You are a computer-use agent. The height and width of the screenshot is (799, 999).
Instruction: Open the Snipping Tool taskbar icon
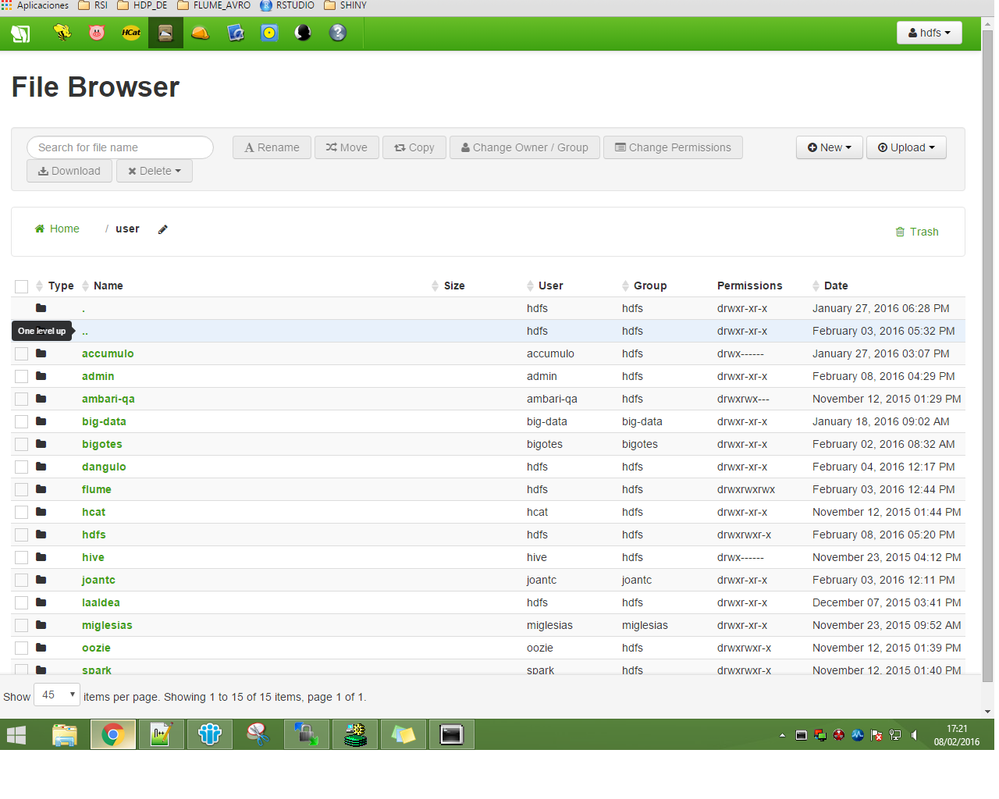pos(258,735)
